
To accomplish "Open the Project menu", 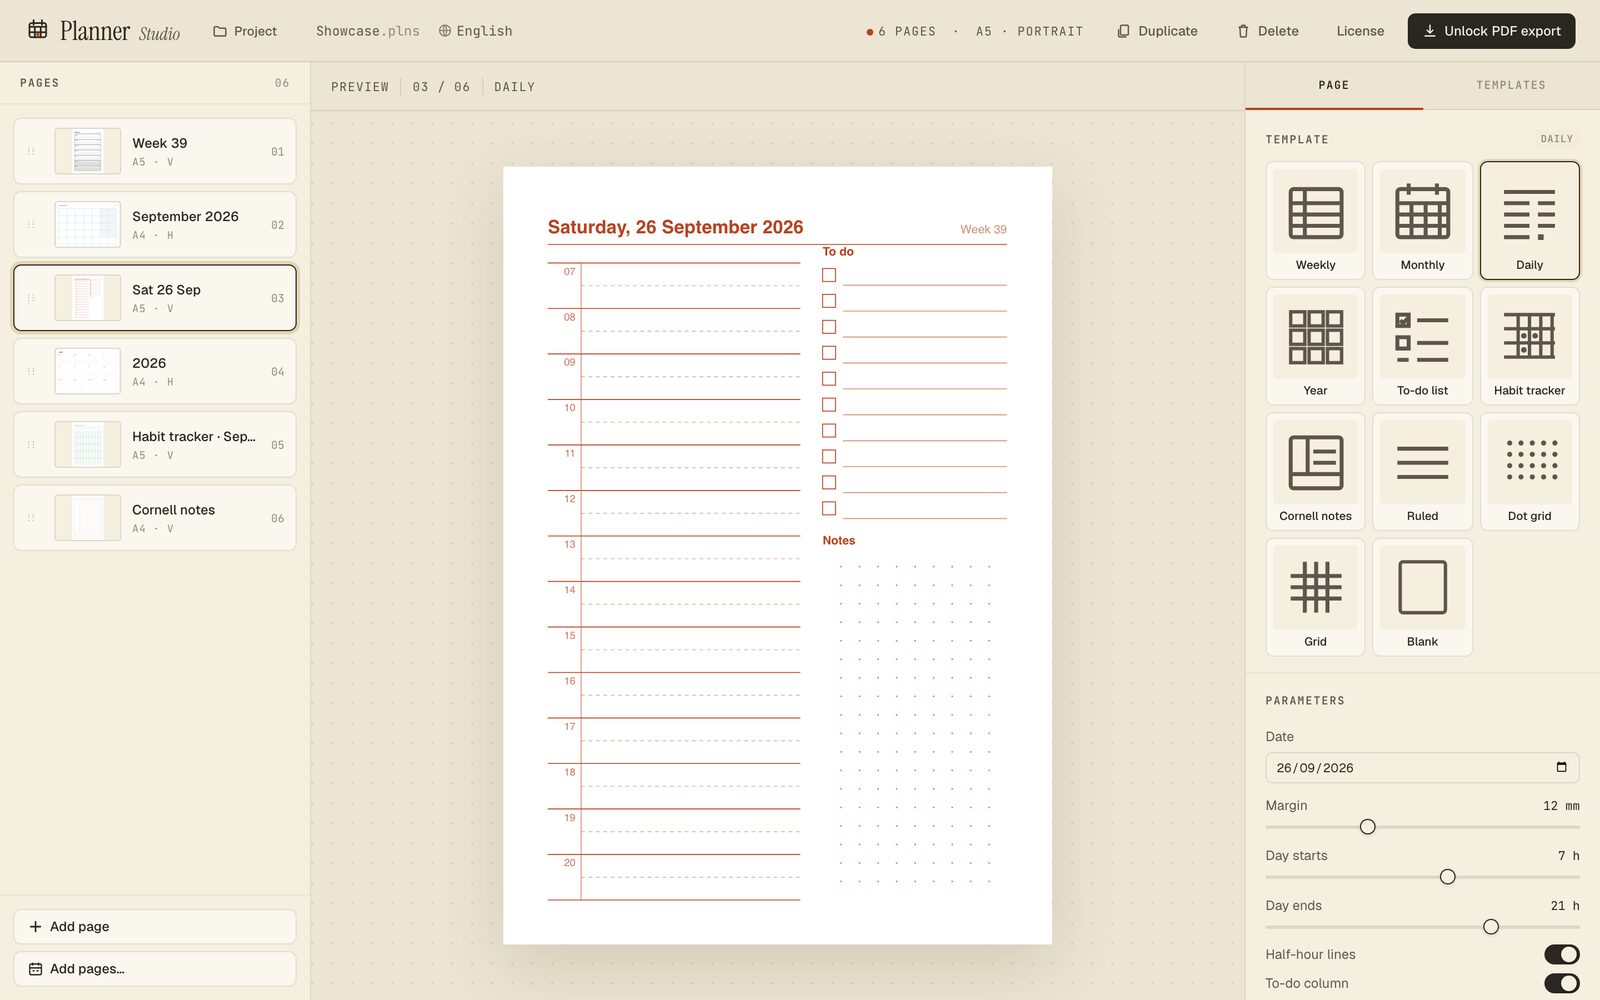I will pyautogui.click(x=245, y=31).
